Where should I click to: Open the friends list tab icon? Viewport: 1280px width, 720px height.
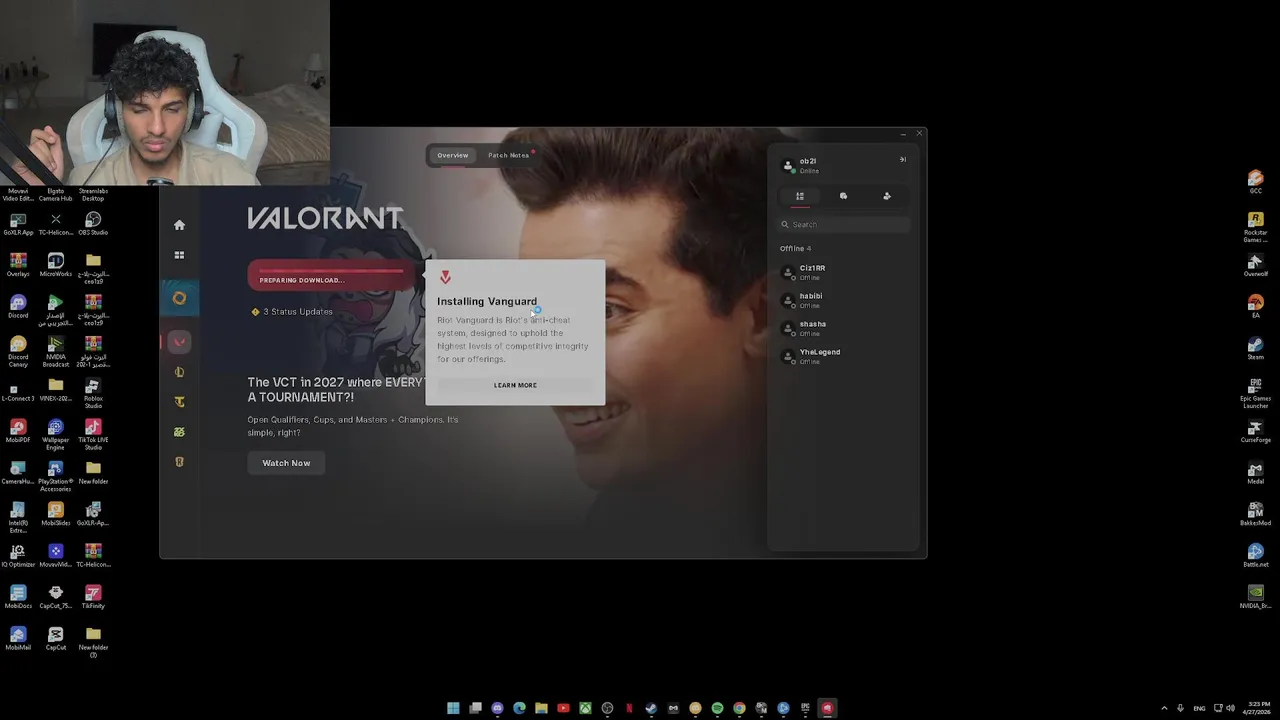tap(800, 196)
